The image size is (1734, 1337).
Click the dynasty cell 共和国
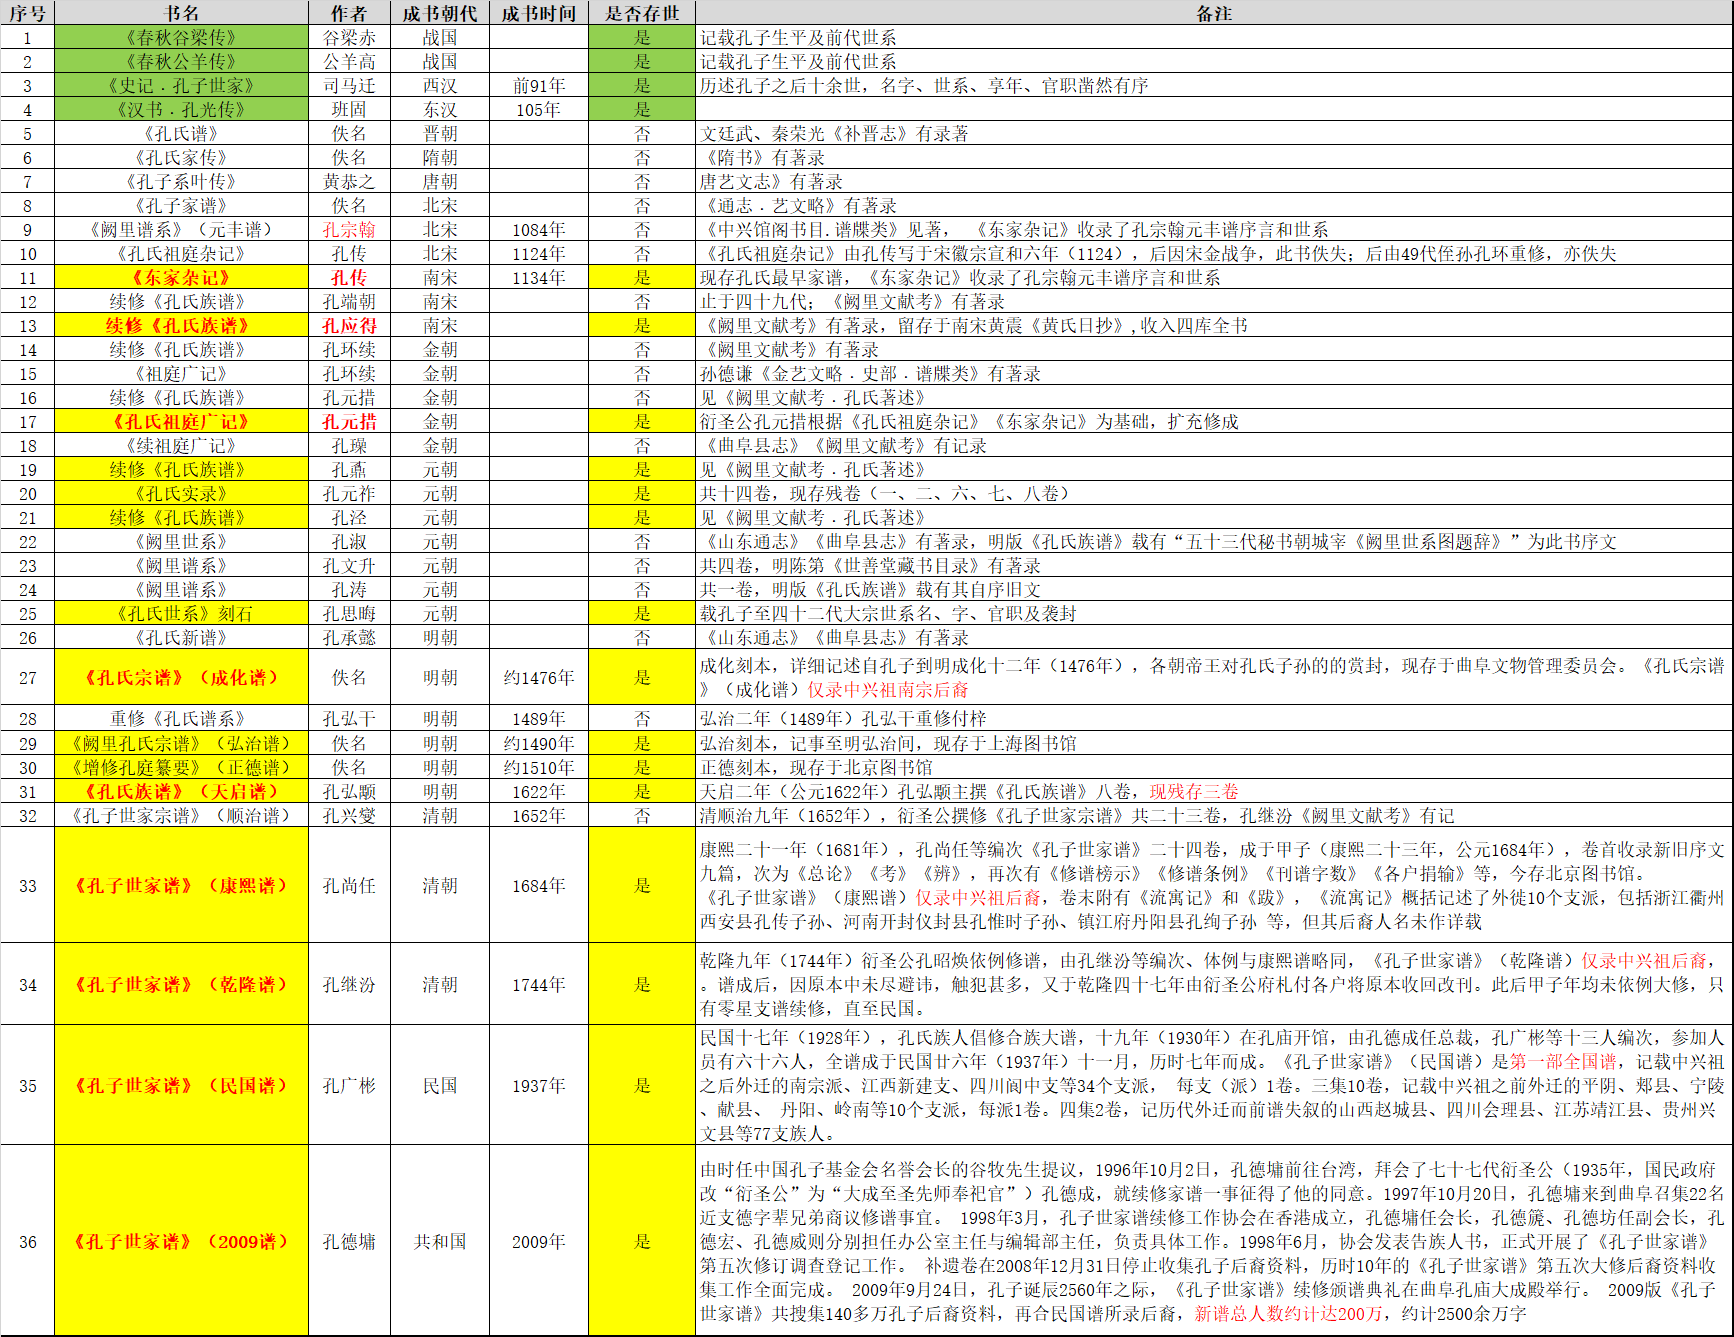pos(439,1242)
